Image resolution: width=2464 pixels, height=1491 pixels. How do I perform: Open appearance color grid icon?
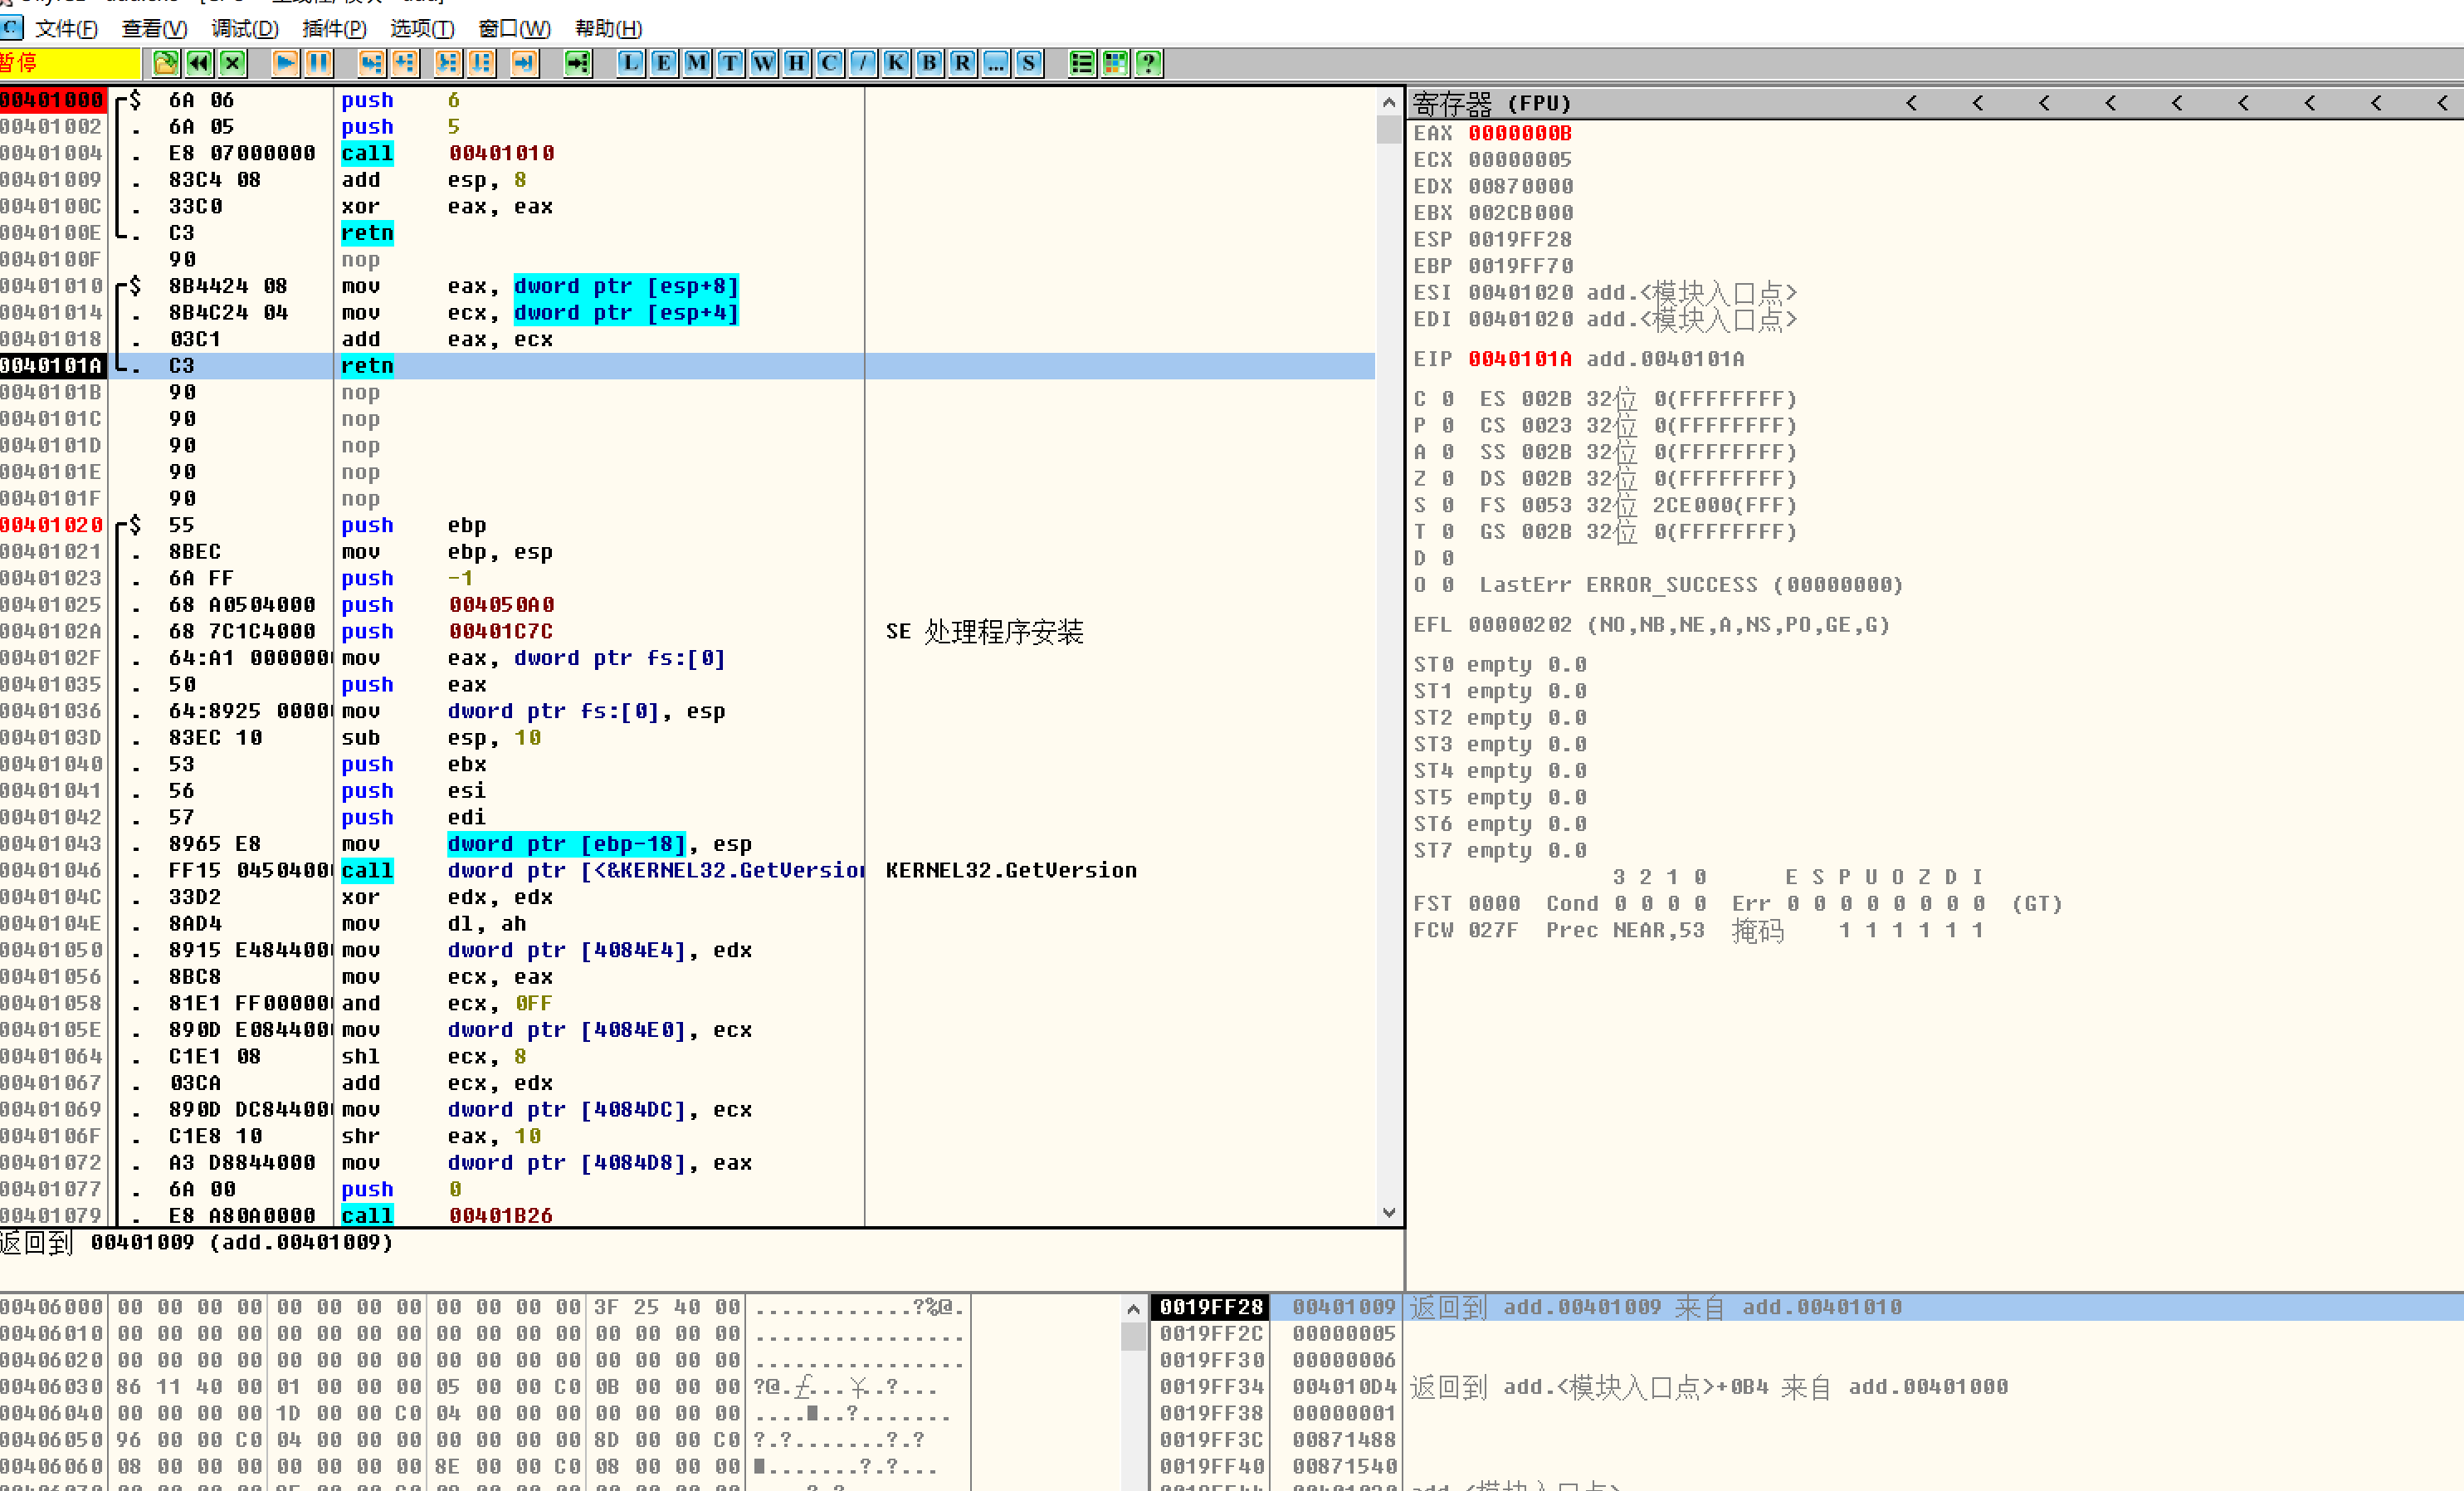tap(1115, 64)
